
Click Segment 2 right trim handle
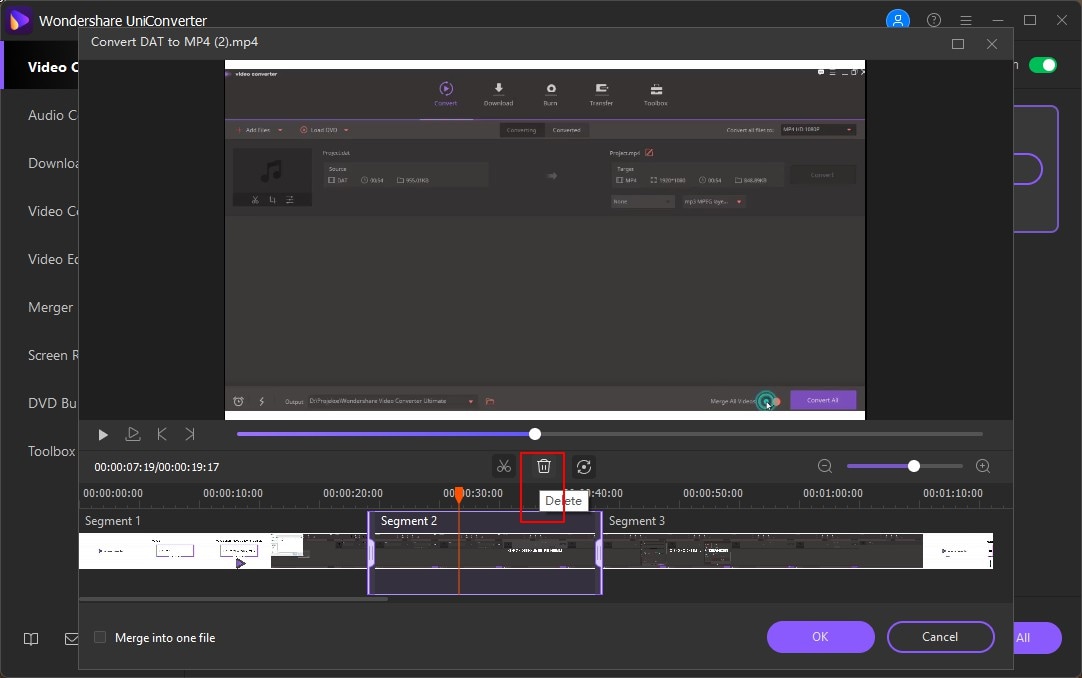point(598,552)
